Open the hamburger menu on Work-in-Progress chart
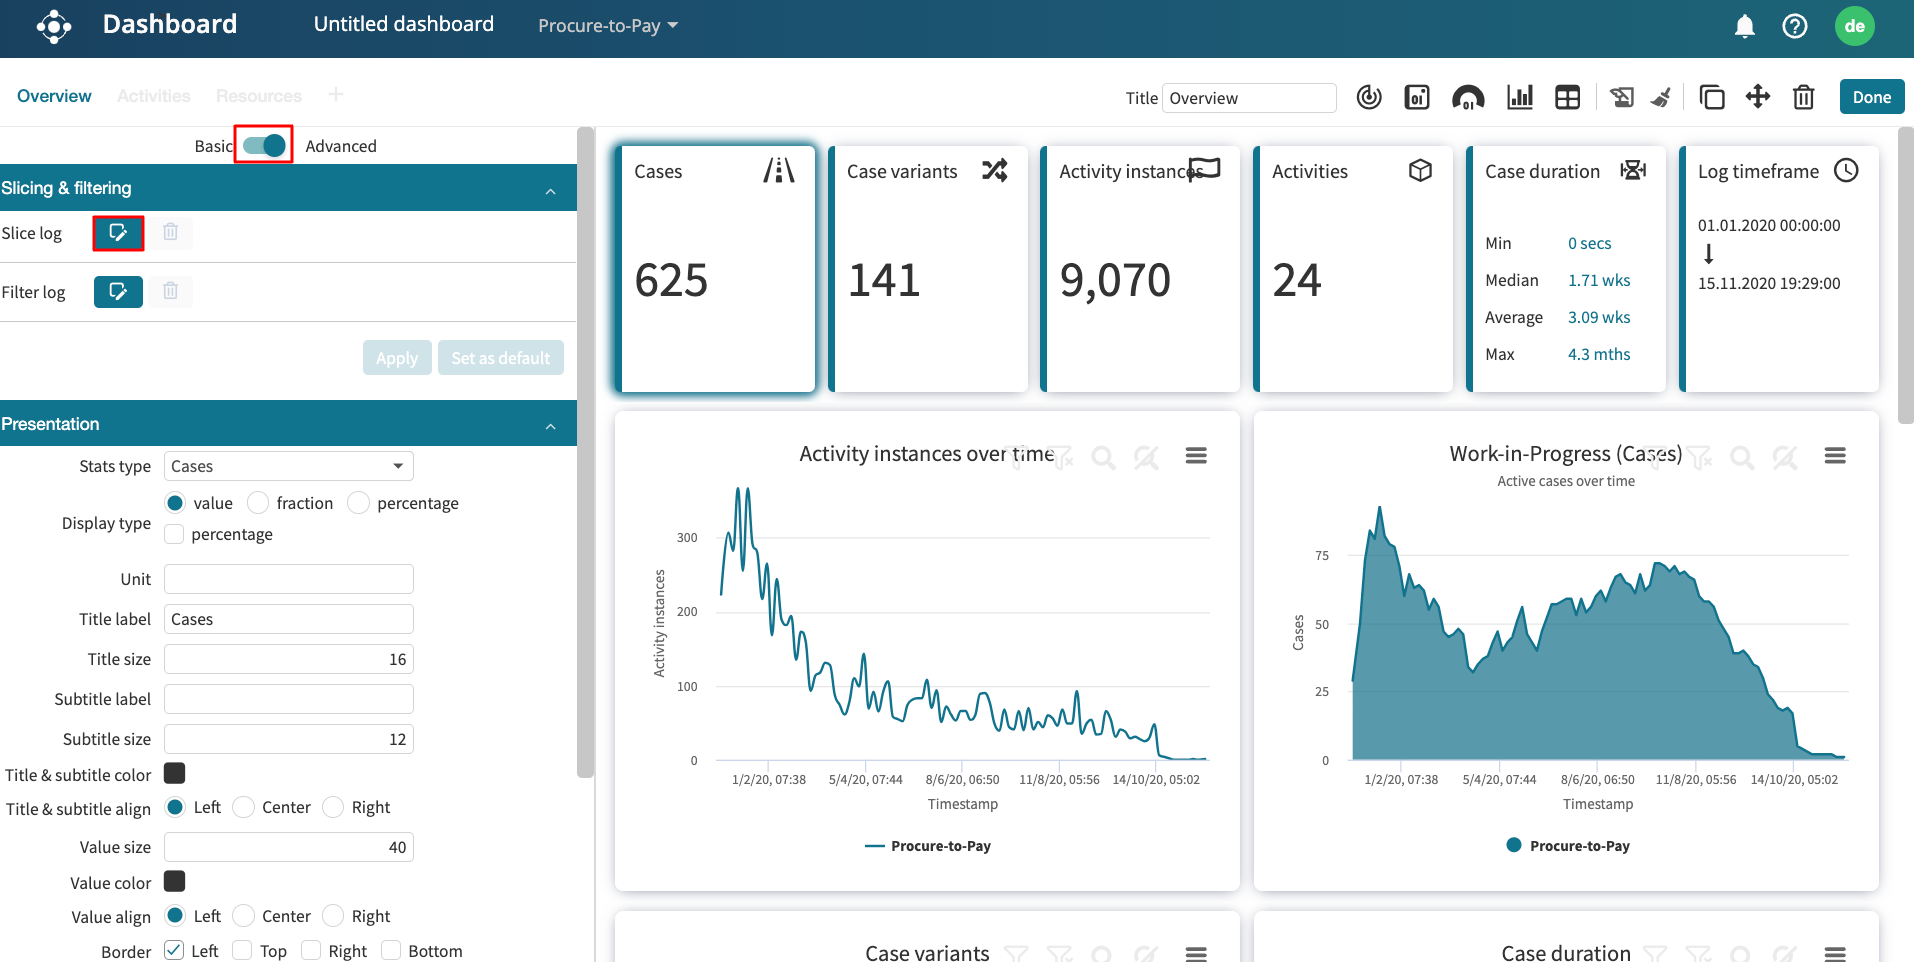Viewport: 1914px width, 962px height. pyautogui.click(x=1834, y=456)
